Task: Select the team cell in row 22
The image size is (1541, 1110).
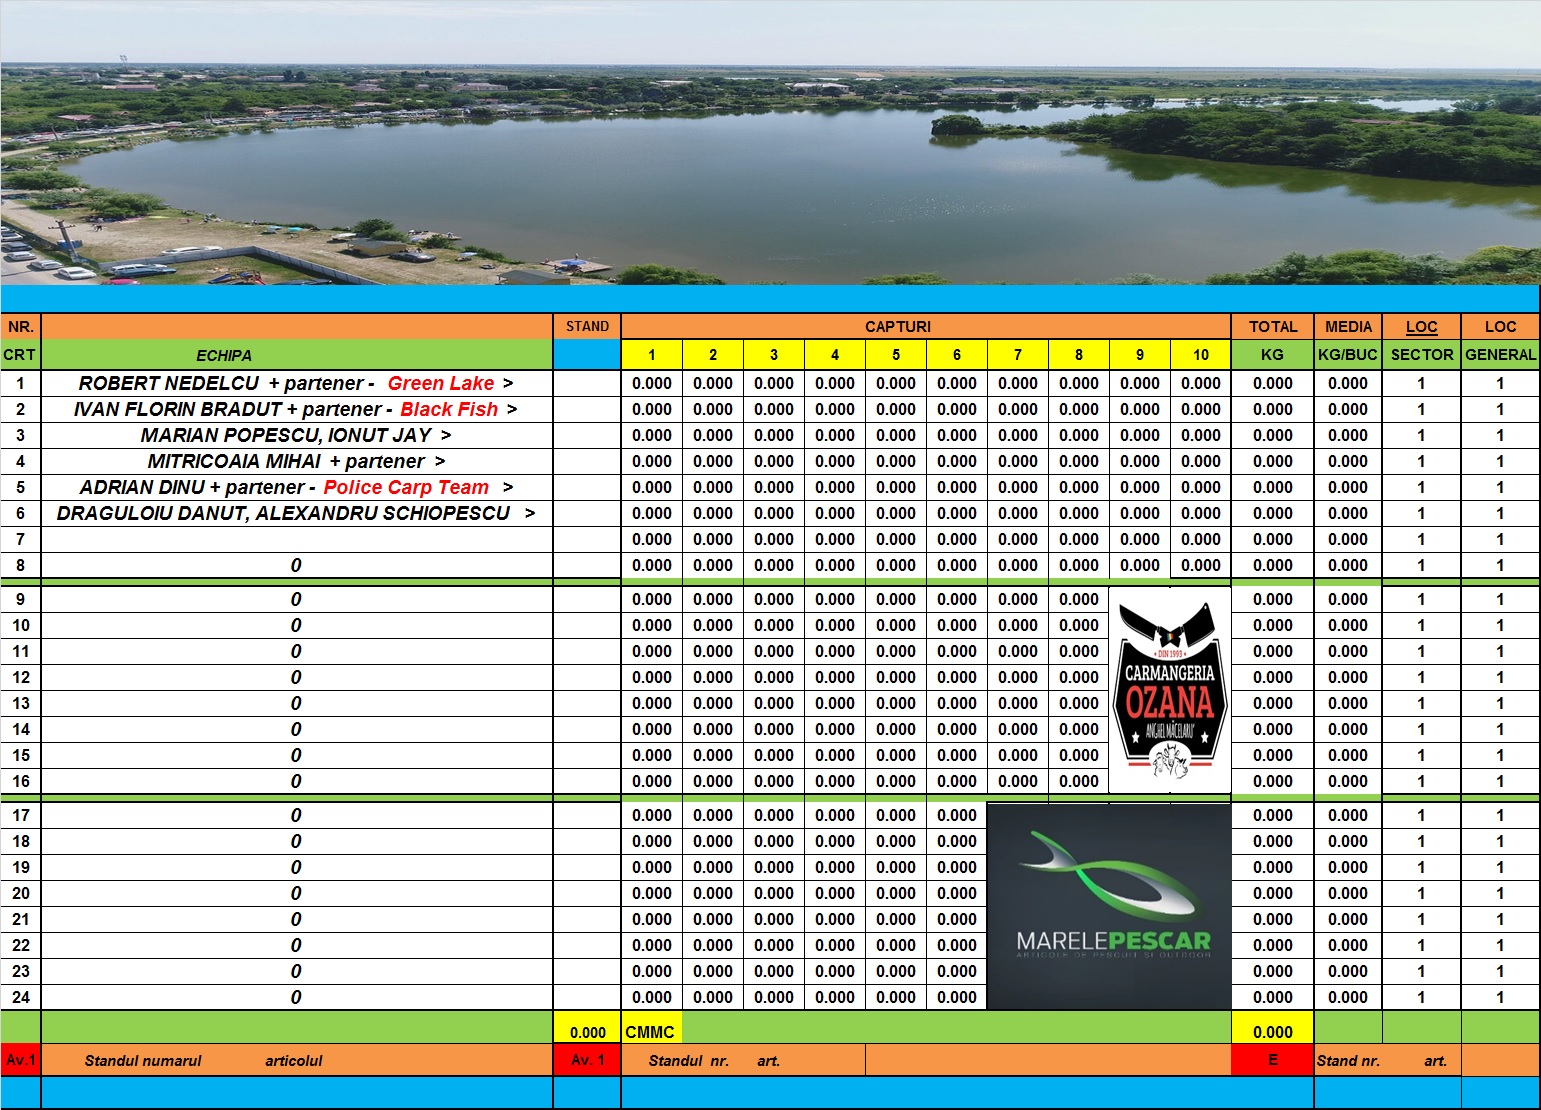Action: [x=297, y=945]
